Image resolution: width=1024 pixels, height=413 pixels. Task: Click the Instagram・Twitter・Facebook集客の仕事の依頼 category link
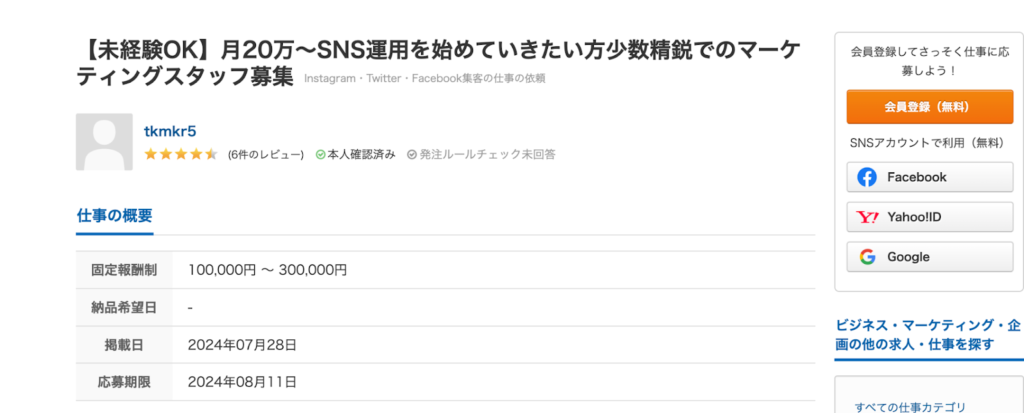point(424,79)
